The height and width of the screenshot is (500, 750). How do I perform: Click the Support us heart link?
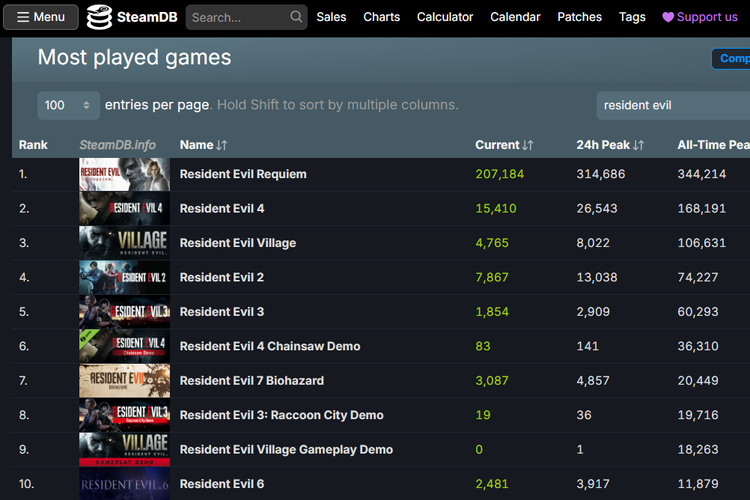[x=700, y=17]
